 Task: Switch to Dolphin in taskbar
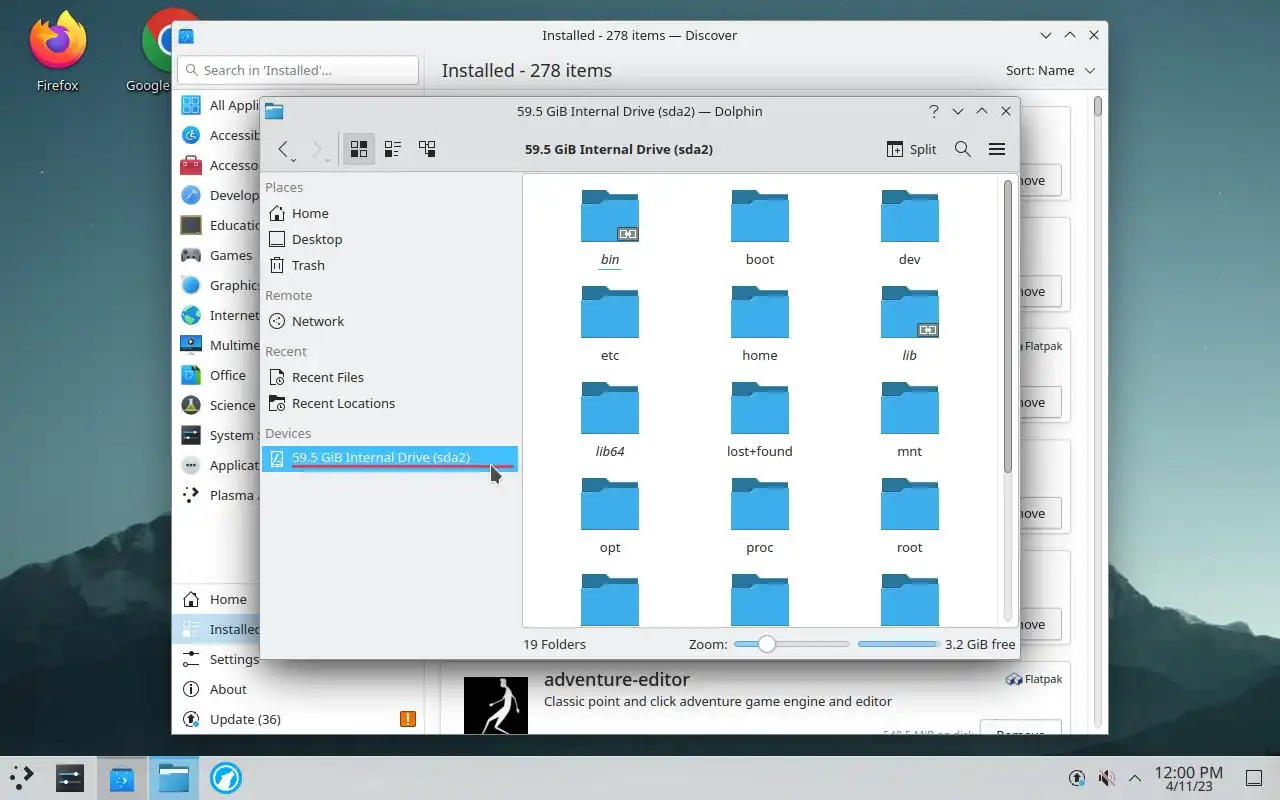pos(174,777)
